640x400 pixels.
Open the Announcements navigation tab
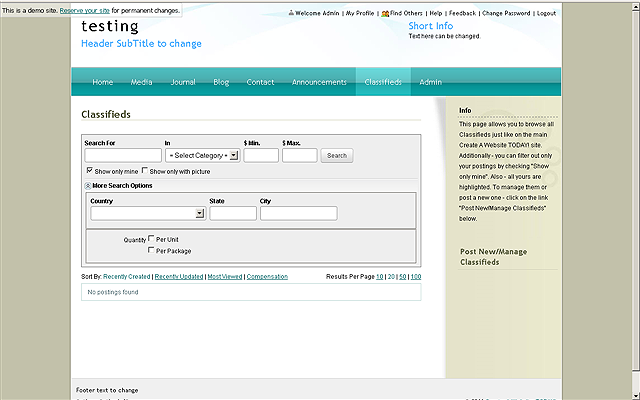click(319, 82)
